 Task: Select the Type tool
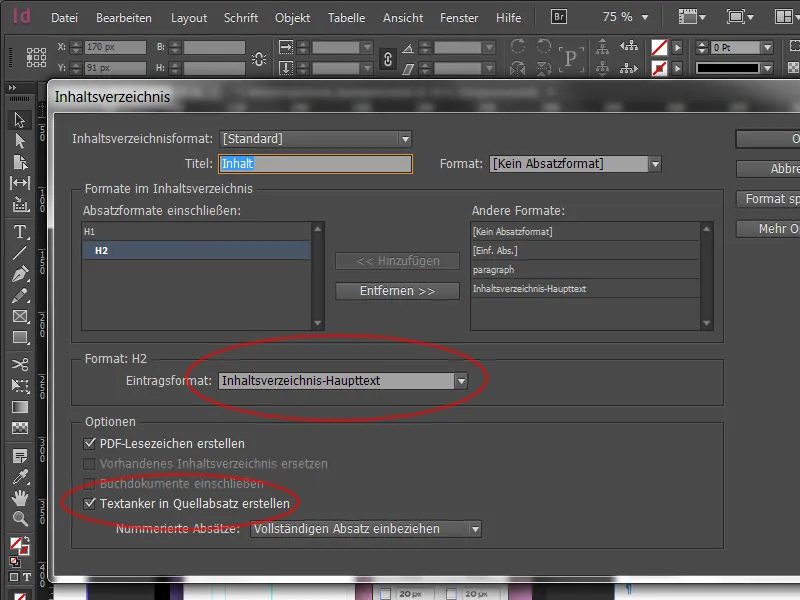pyautogui.click(x=20, y=232)
